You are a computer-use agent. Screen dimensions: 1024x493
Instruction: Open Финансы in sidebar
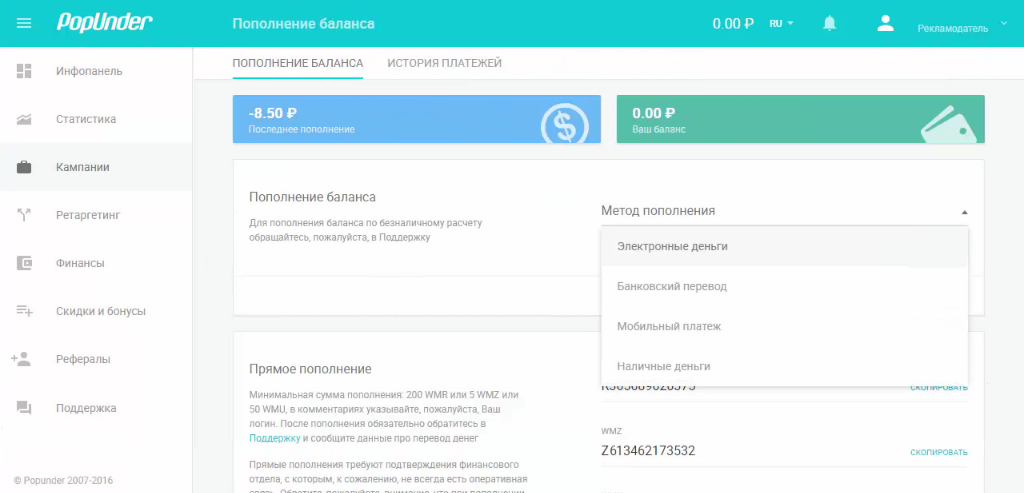tap(96, 263)
